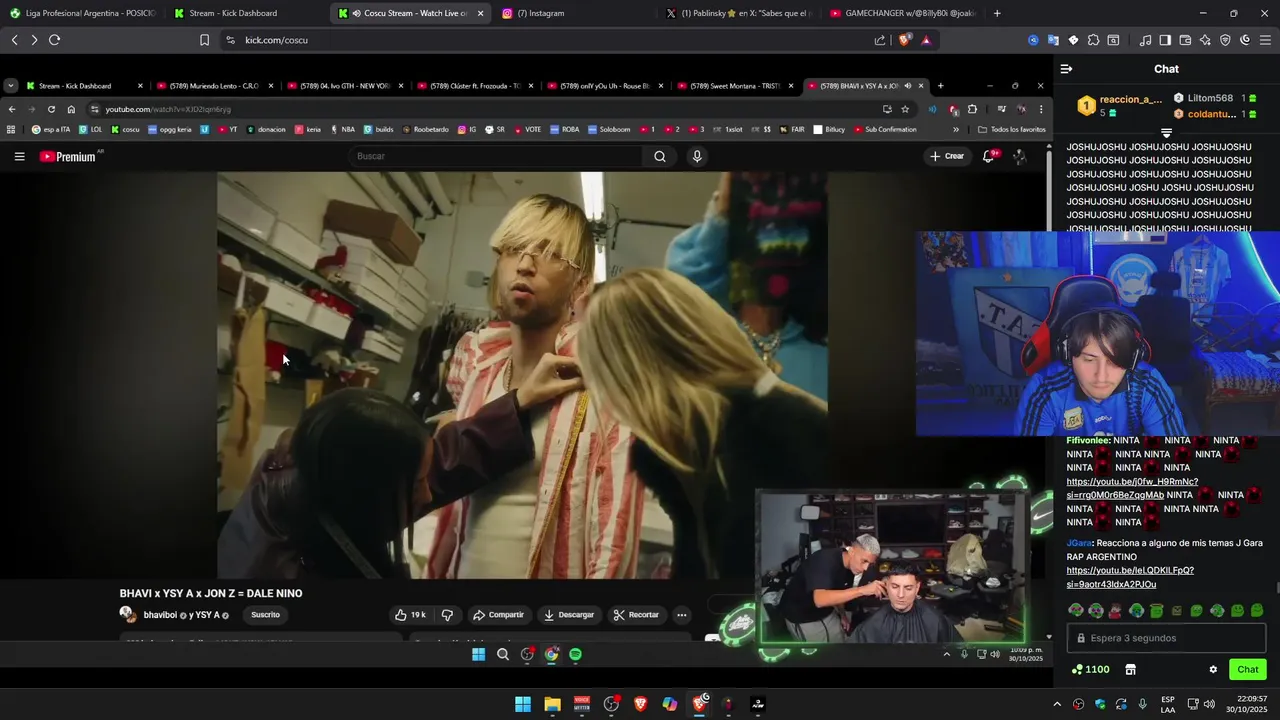This screenshot has height=720, width=1280.
Task: Open the Kick chat collapse icon beside Chat title
Action: [1066, 69]
